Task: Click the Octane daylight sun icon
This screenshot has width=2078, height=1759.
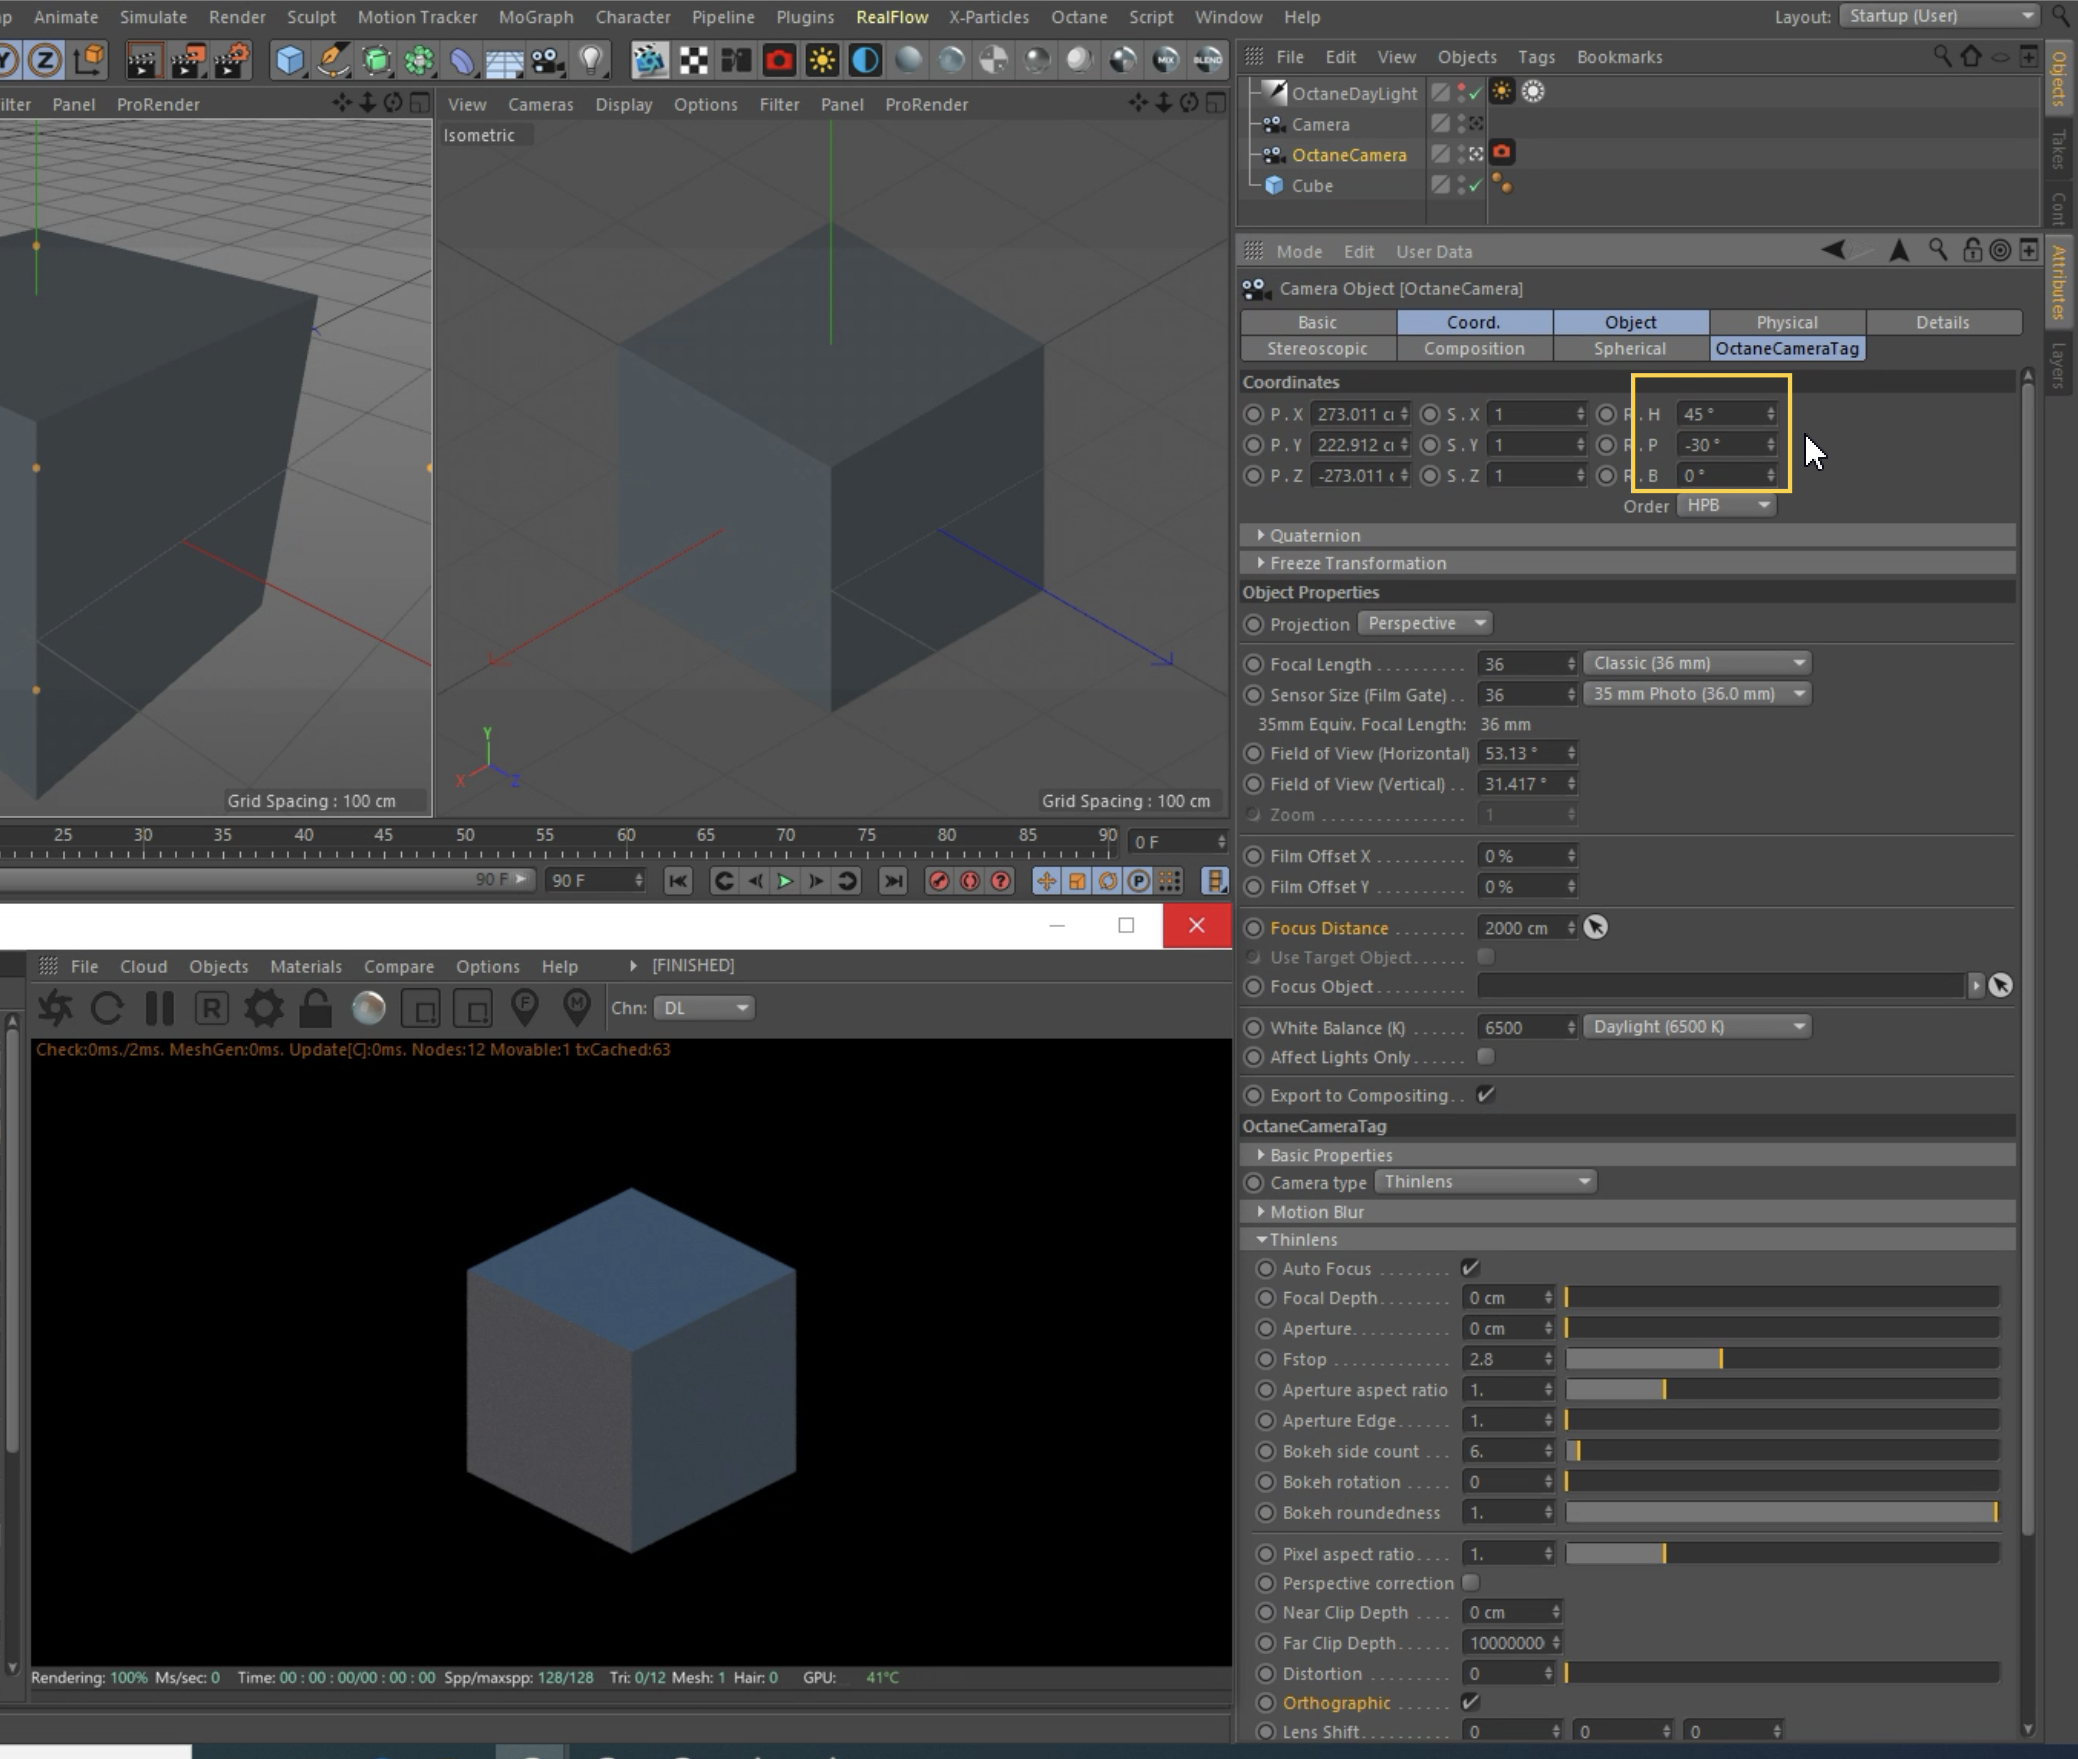Action: click(x=822, y=61)
